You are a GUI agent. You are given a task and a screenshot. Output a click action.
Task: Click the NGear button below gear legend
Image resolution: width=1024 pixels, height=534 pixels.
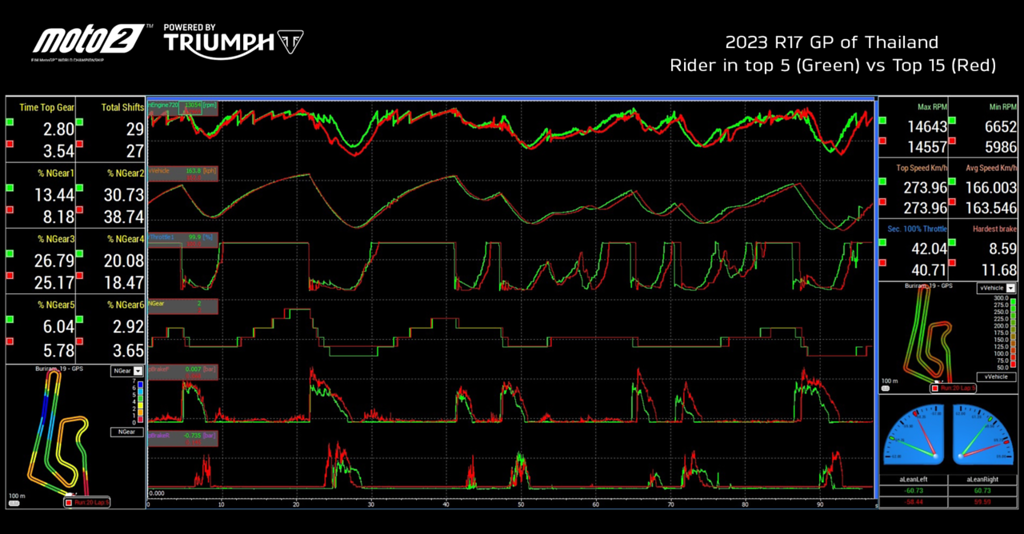click(127, 432)
